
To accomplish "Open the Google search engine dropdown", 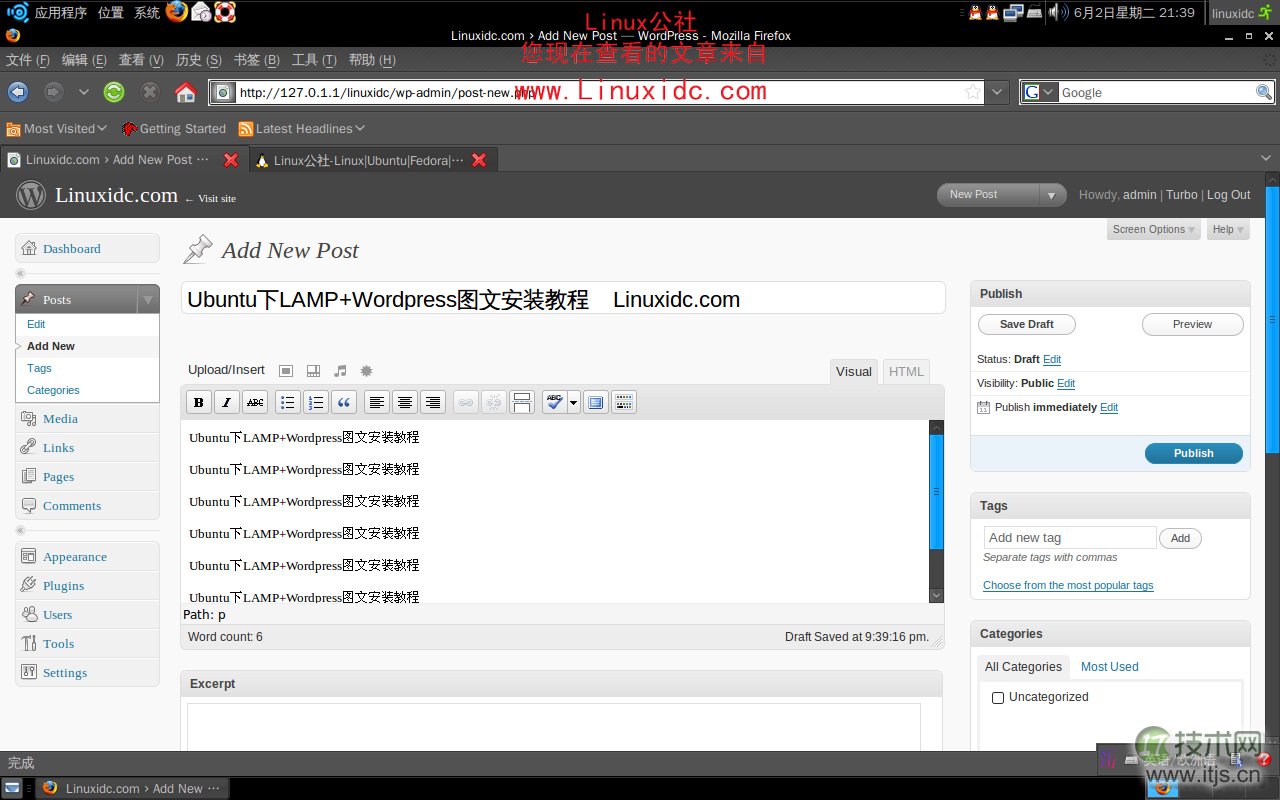I will [x=1049, y=92].
